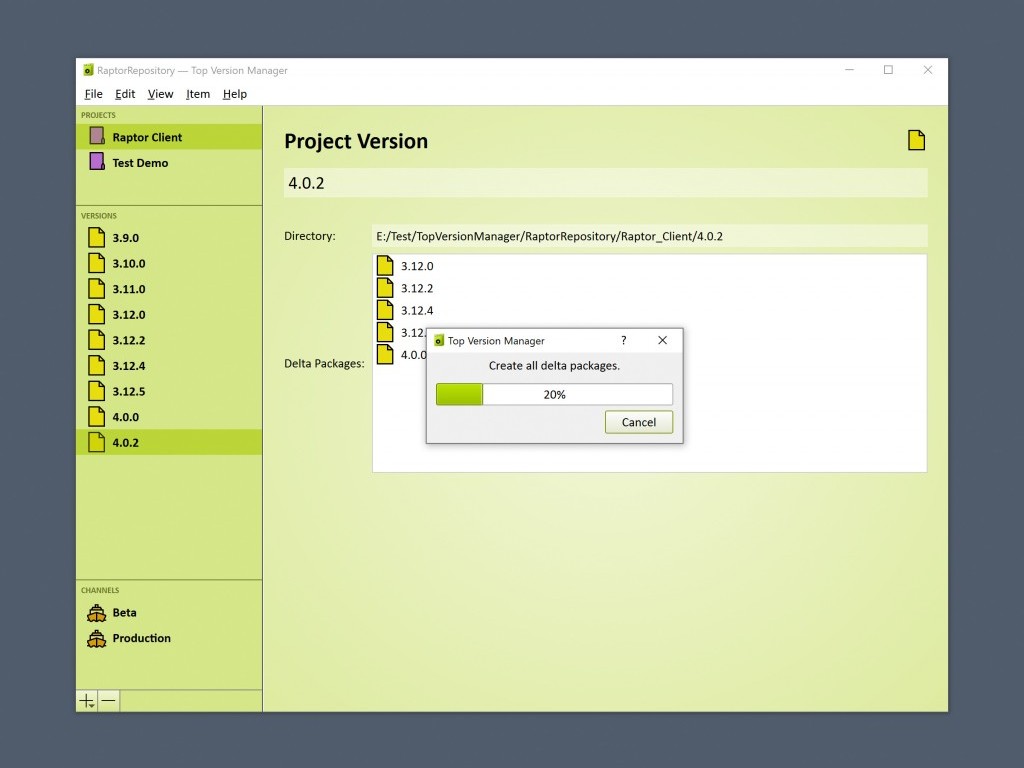The width and height of the screenshot is (1024, 768).
Task: Open the File menu
Action: tap(93, 94)
